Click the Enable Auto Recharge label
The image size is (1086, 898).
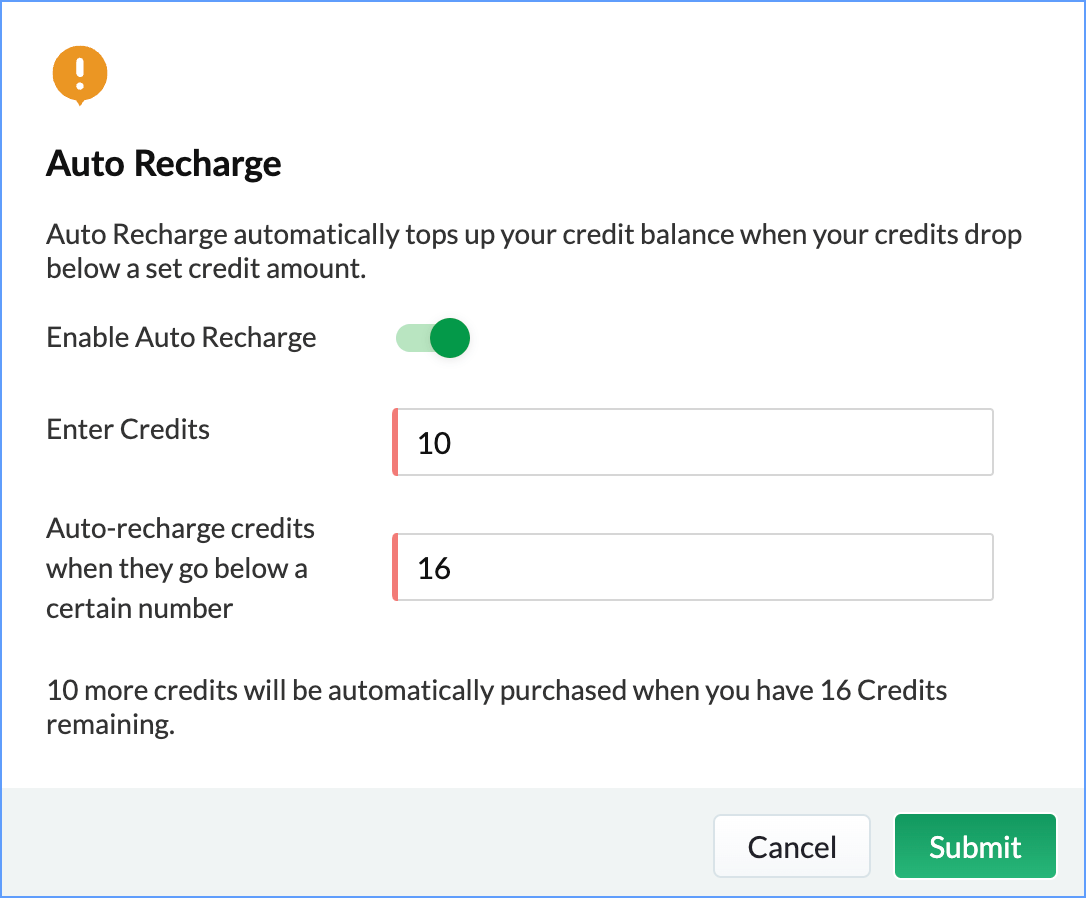181,337
